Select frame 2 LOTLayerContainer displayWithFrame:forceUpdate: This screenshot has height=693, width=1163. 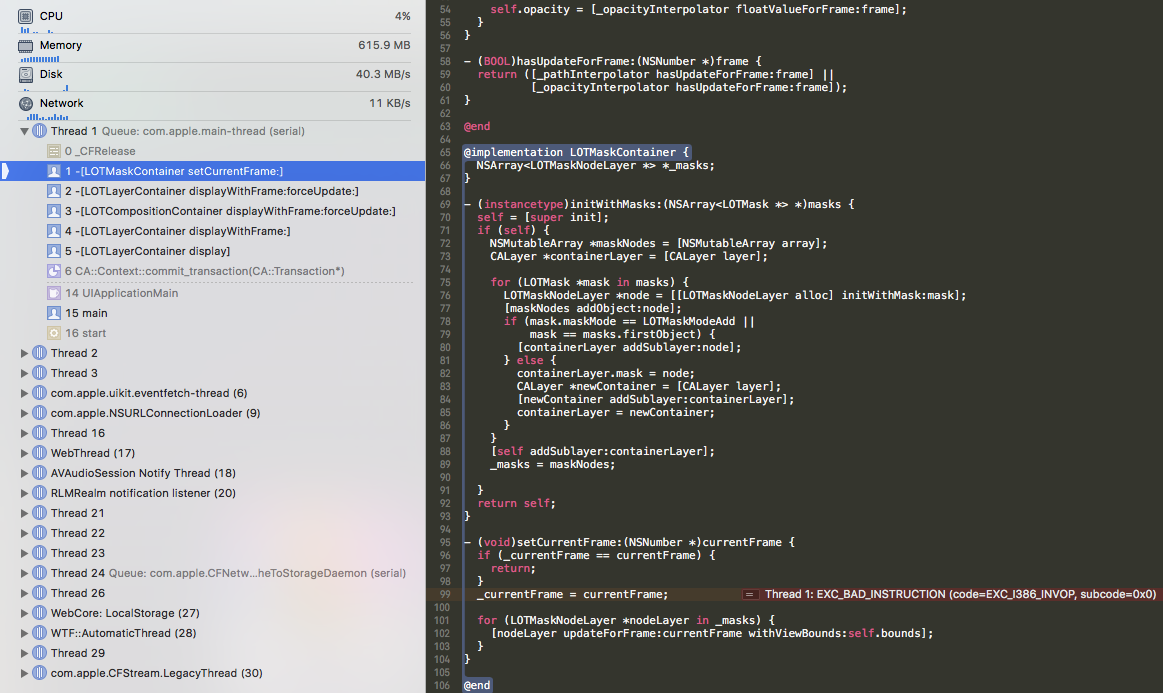coord(213,191)
